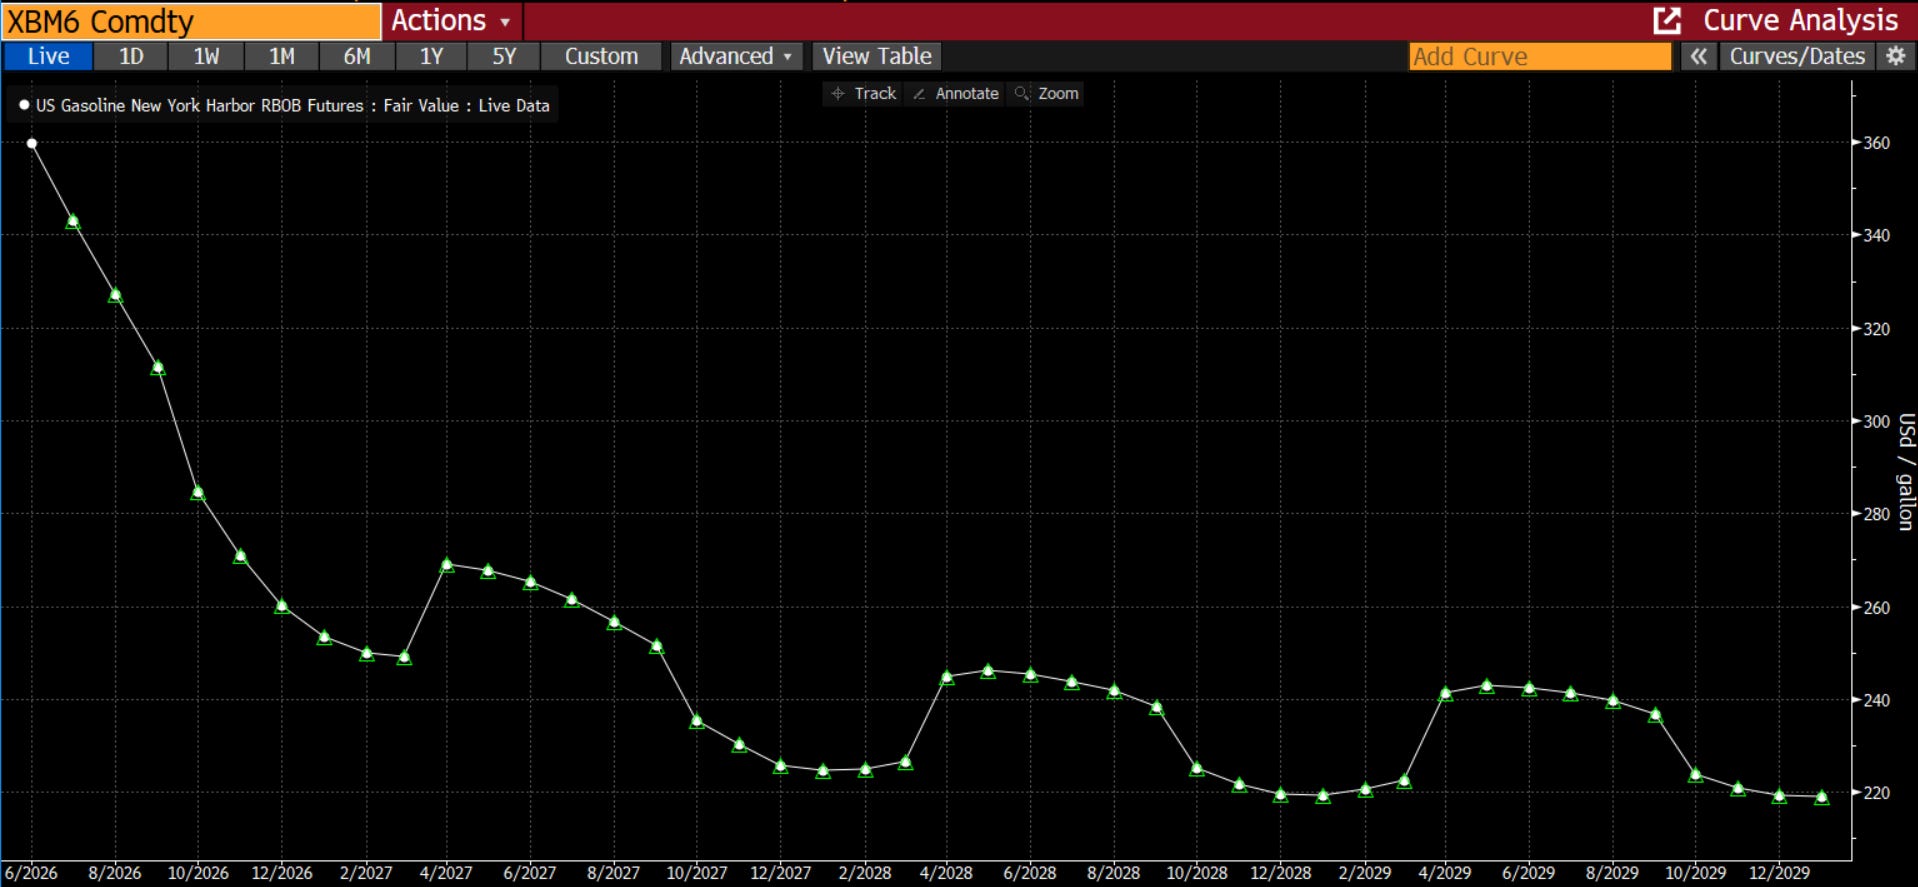Select the 1D time range
The image size is (1918, 887).
[x=131, y=56]
